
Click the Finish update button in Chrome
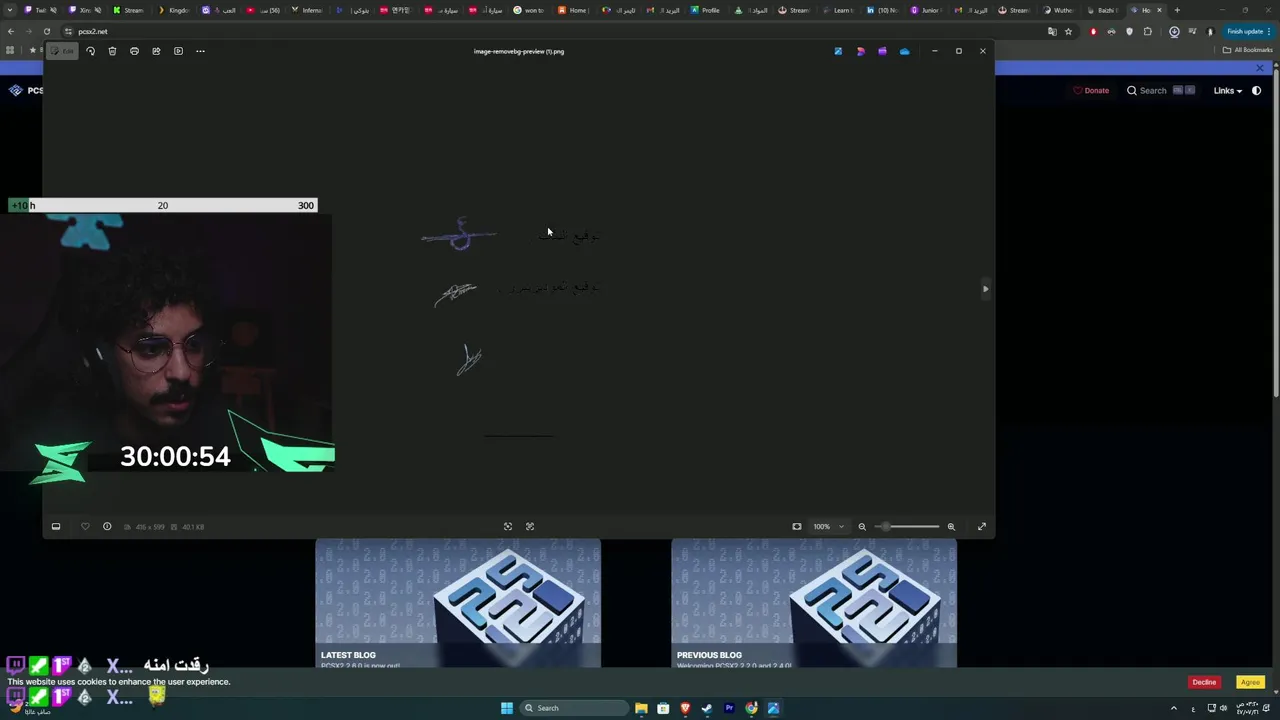click(x=1250, y=31)
